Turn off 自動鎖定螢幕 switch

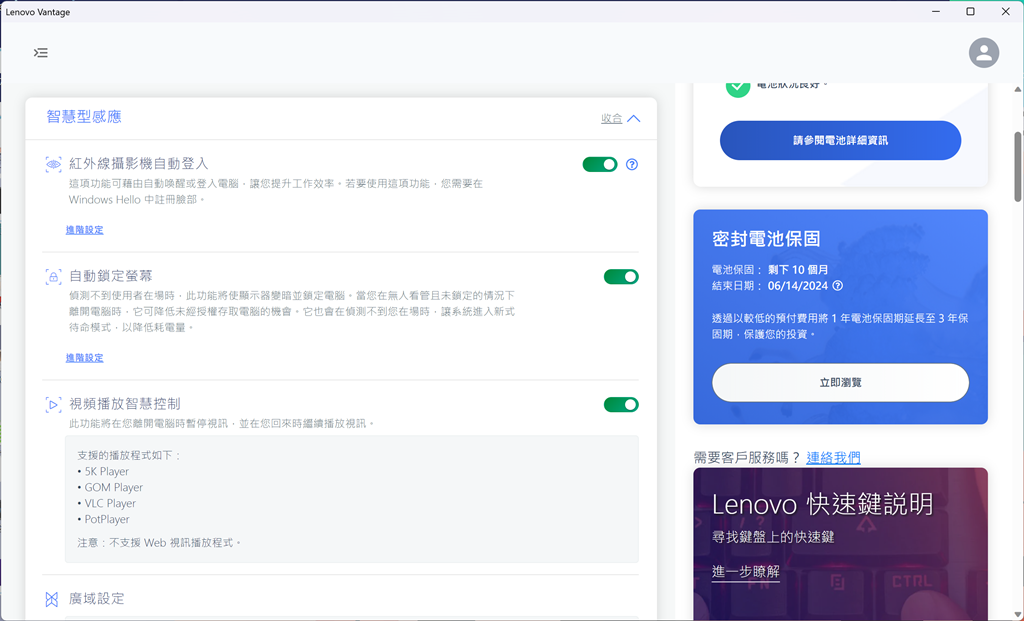(621, 277)
